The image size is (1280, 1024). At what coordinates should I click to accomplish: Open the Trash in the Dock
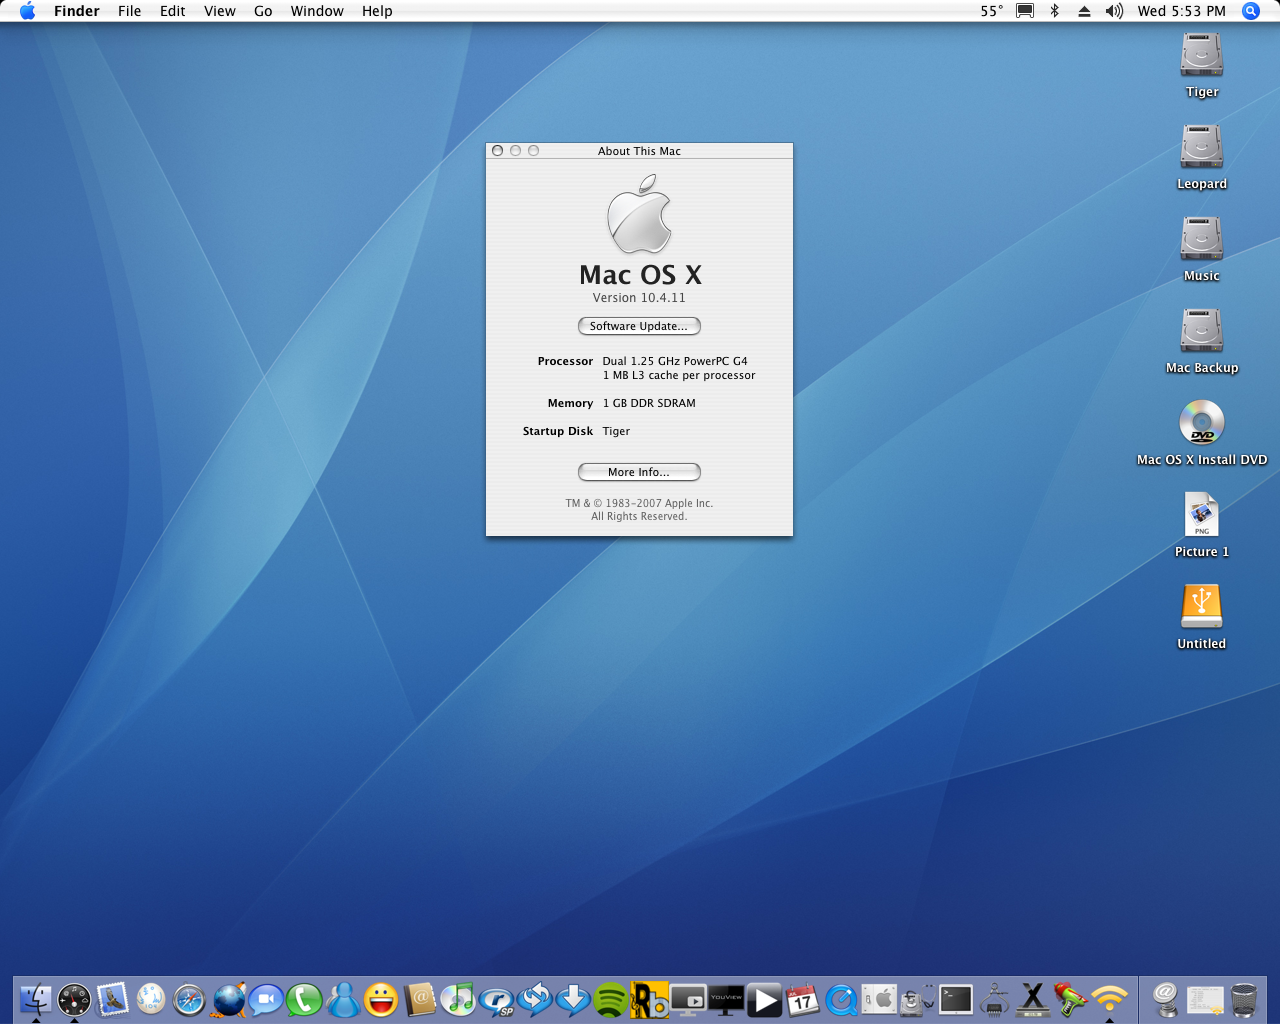[x=1244, y=999]
